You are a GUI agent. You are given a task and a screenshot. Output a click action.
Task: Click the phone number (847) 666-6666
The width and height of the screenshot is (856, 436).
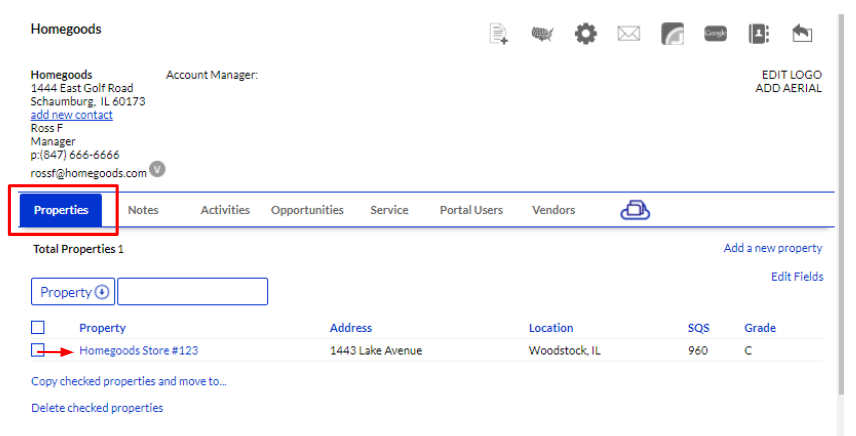click(x=80, y=155)
